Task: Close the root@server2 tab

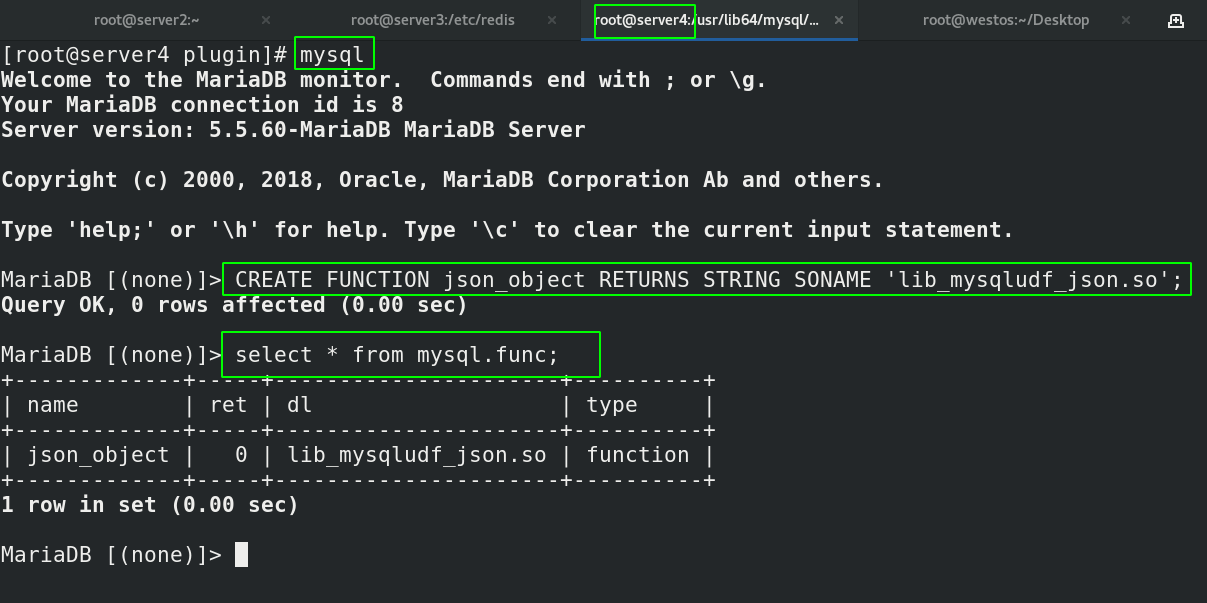Action: point(265,18)
